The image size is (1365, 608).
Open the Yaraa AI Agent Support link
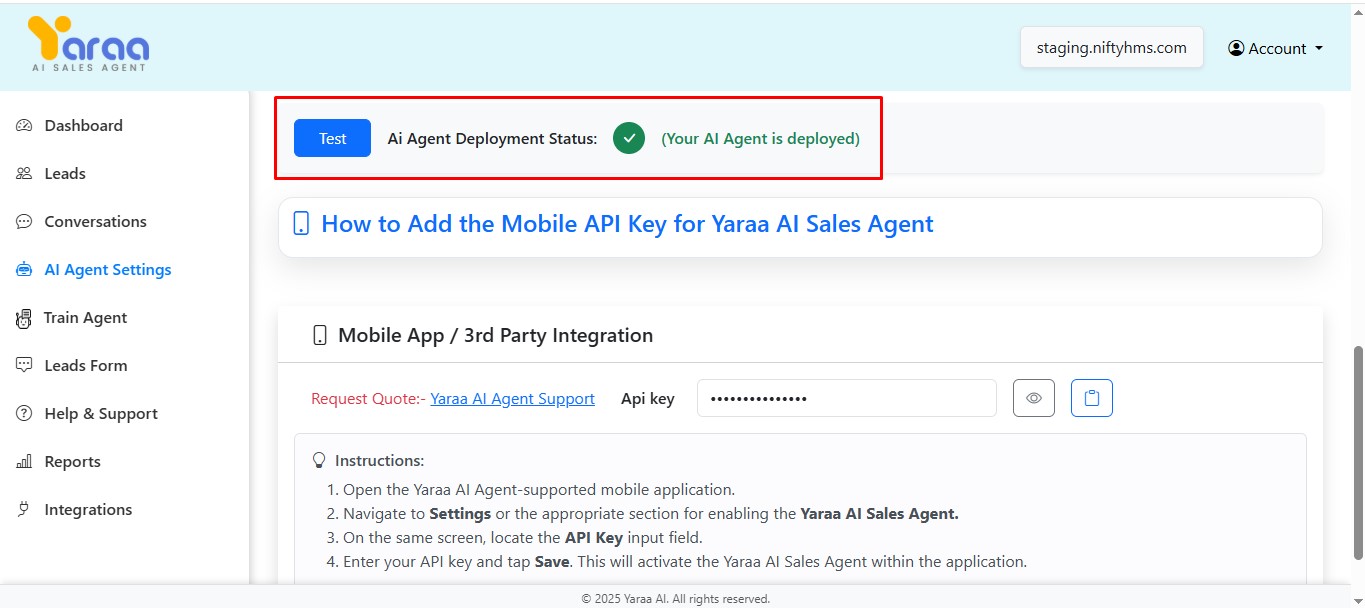(512, 398)
